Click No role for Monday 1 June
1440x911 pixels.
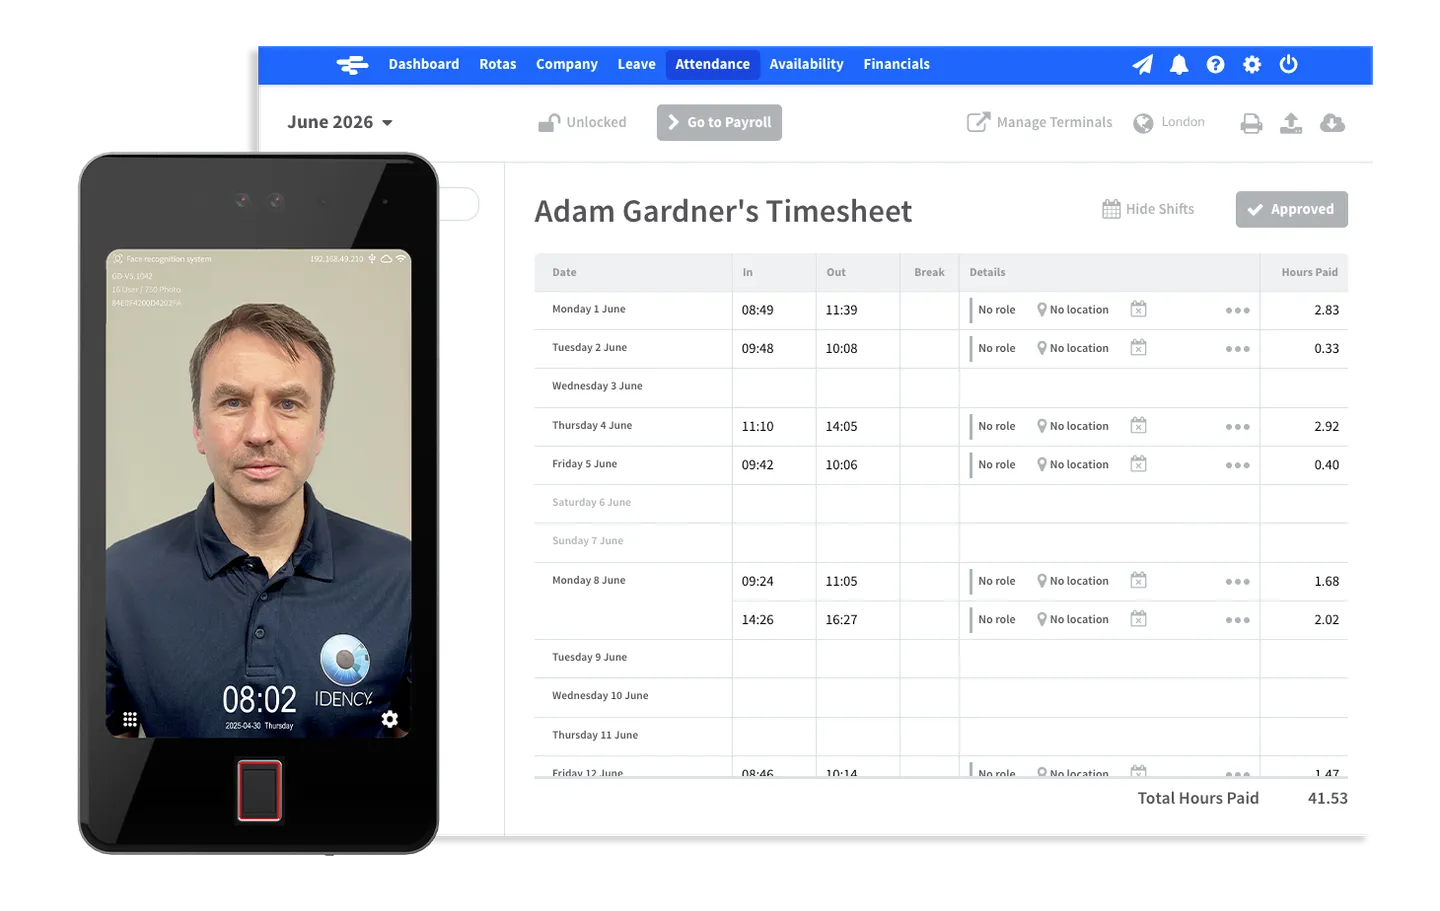tap(996, 310)
